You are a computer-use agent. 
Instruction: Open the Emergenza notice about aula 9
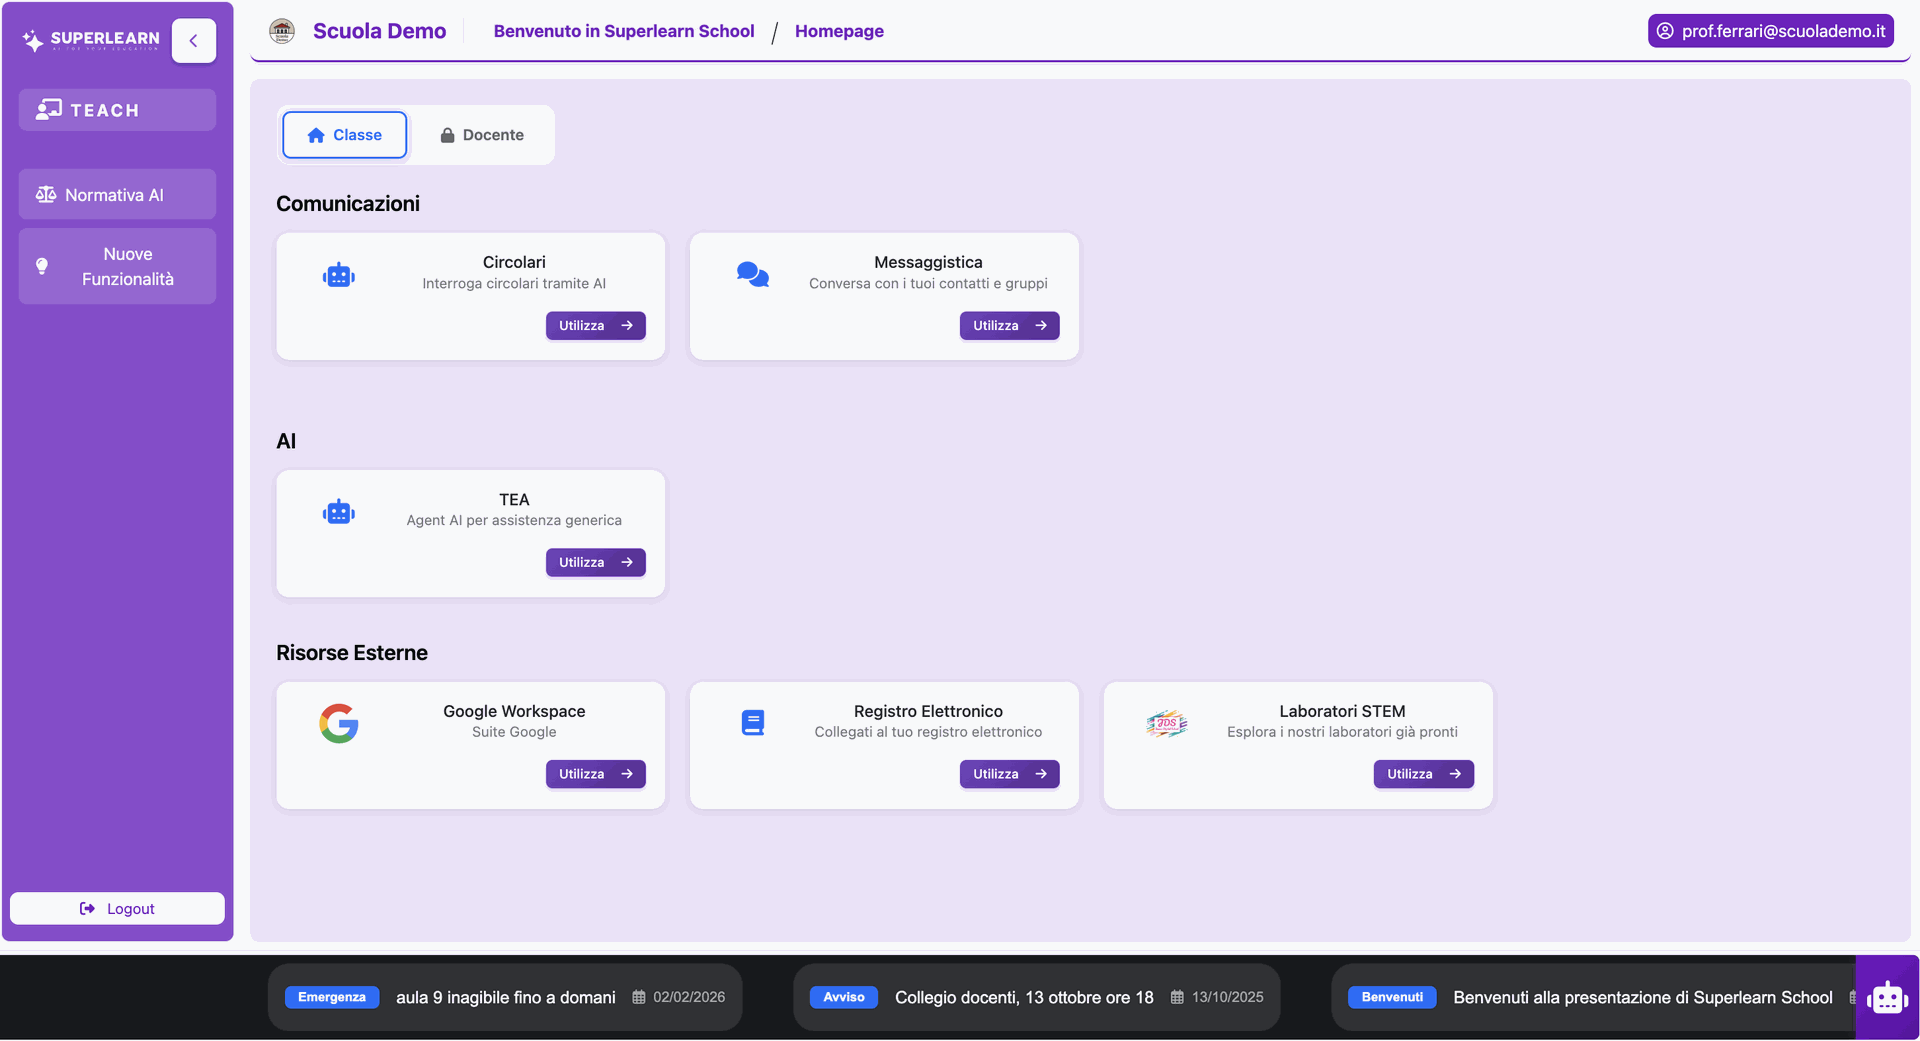[x=505, y=997]
